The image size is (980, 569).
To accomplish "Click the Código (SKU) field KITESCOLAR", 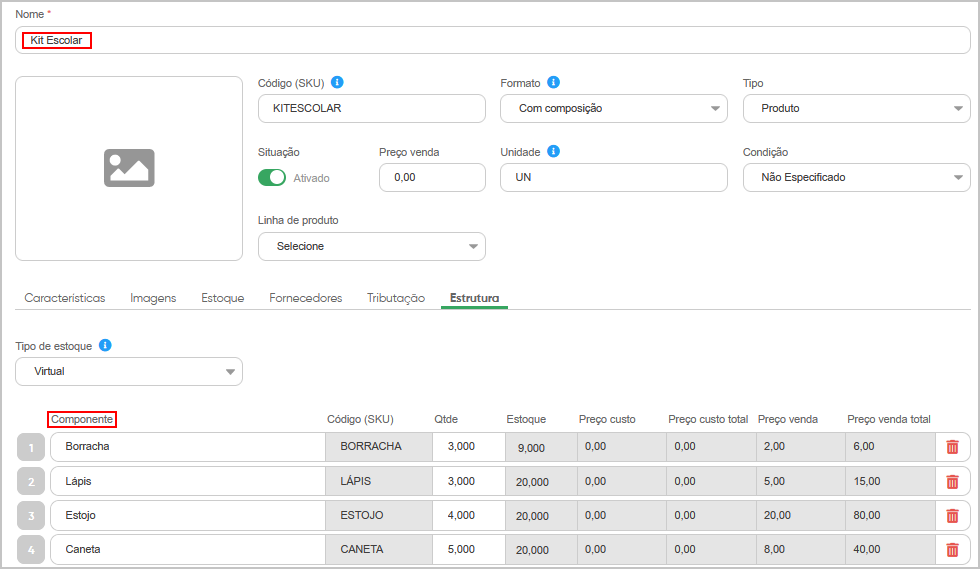I will pos(371,108).
